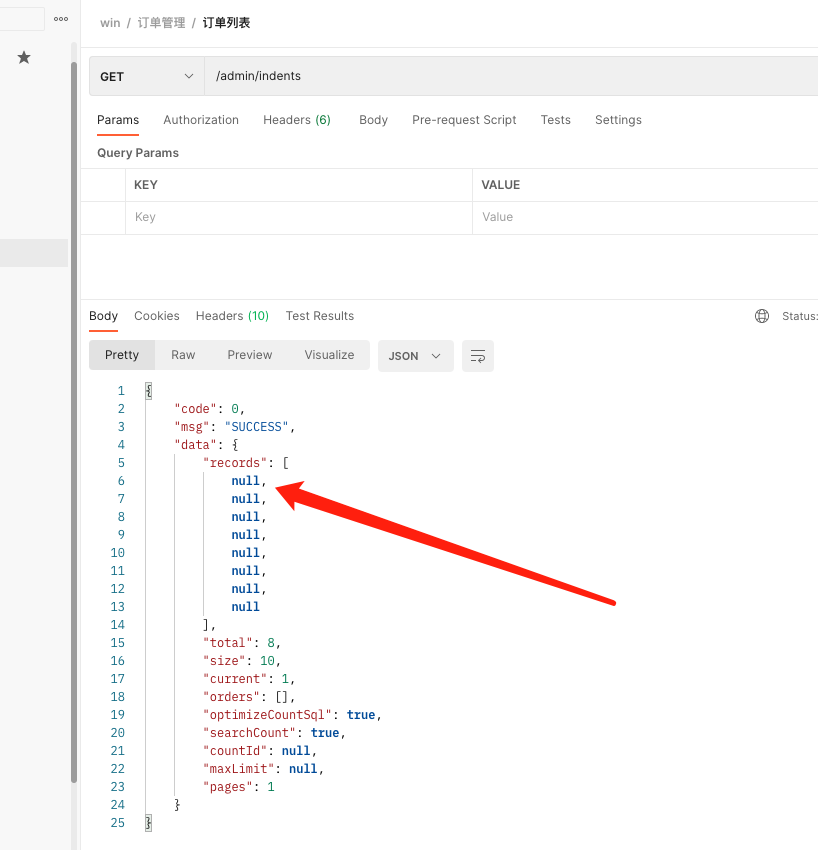818x850 pixels.
Task: Open the request Headers (6) tab
Action: [x=297, y=120]
